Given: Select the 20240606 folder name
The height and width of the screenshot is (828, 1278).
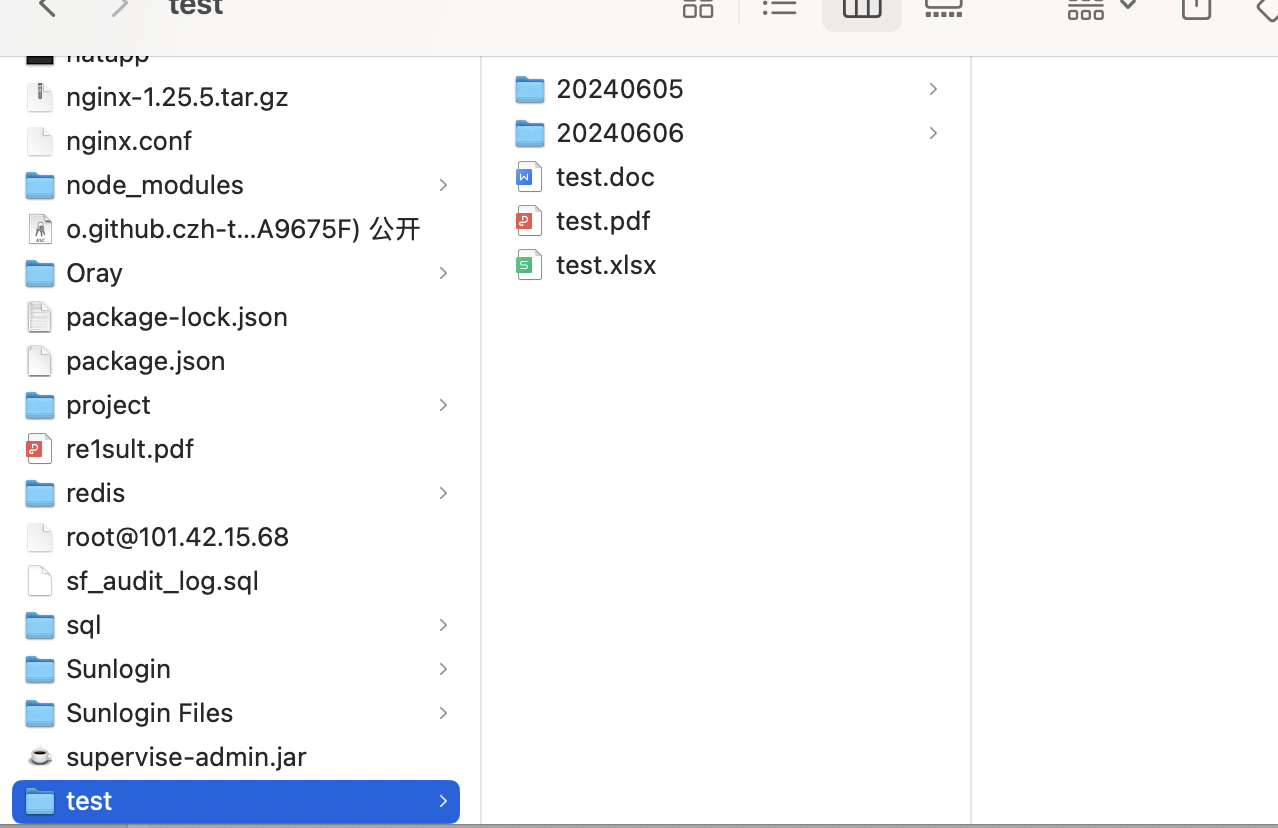Looking at the screenshot, I should (x=620, y=133).
